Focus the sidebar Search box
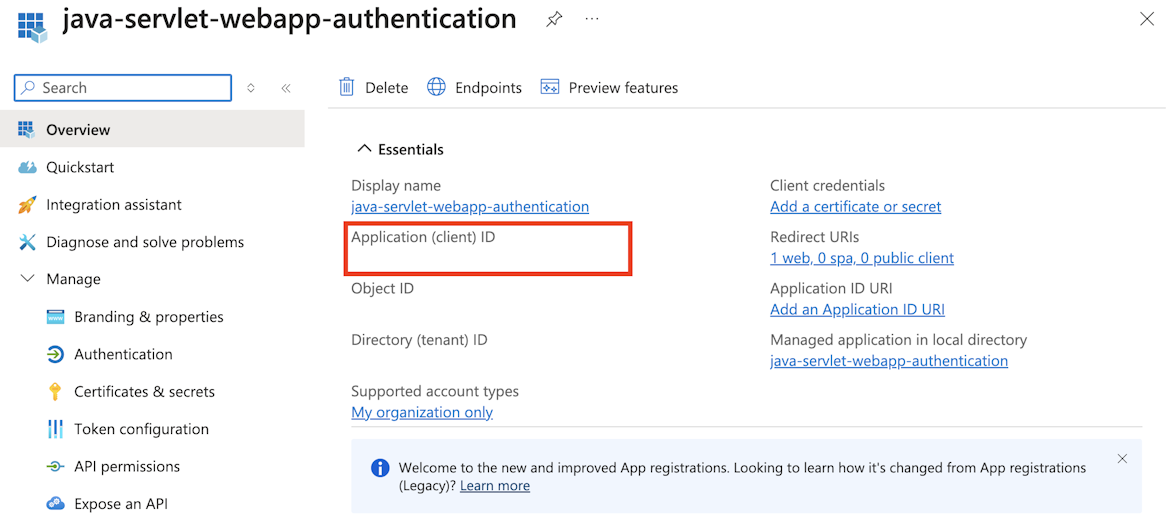 tap(123, 88)
